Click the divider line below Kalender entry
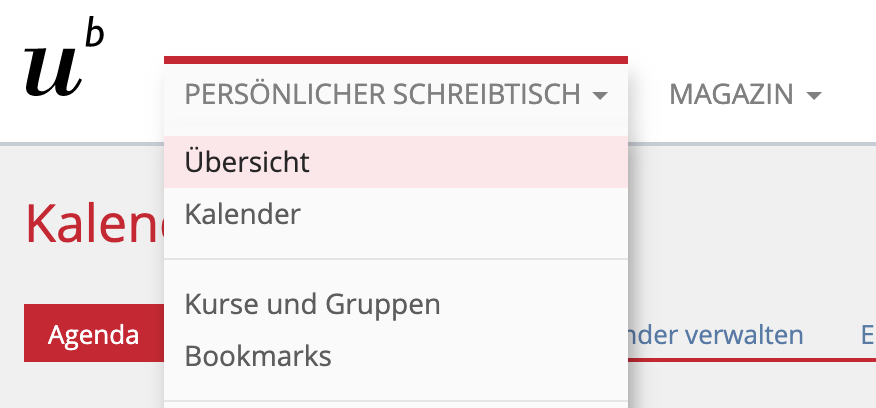 (396, 259)
